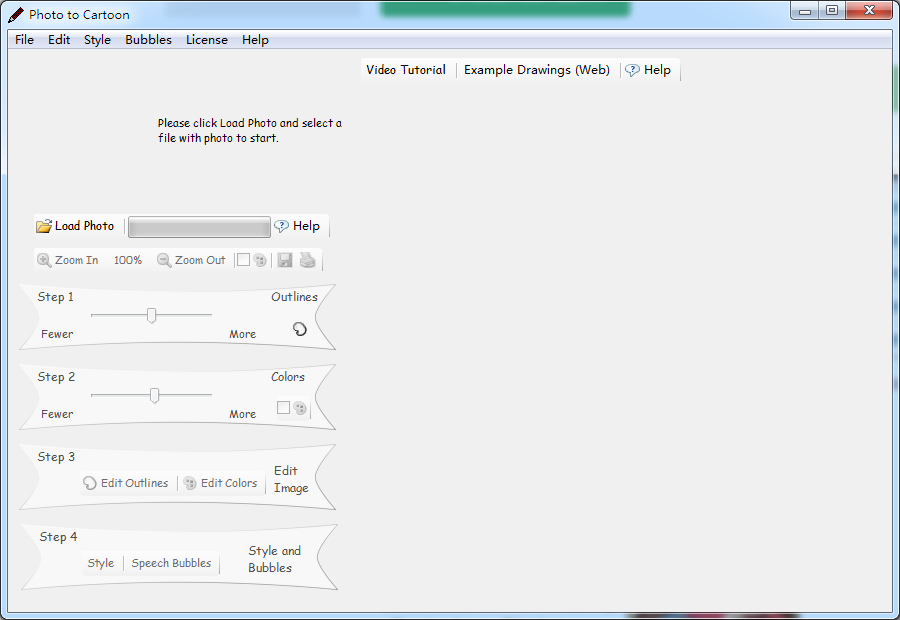Open the File menu
Image resolution: width=900 pixels, height=620 pixels.
pyautogui.click(x=24, y=40)
